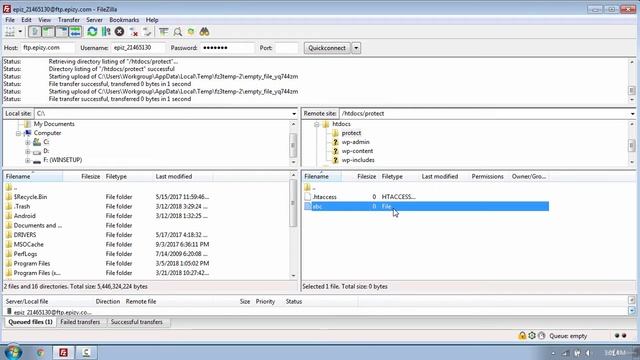Sort local files by Filename column
Screen dimensions: 640x360
(33, 177)
